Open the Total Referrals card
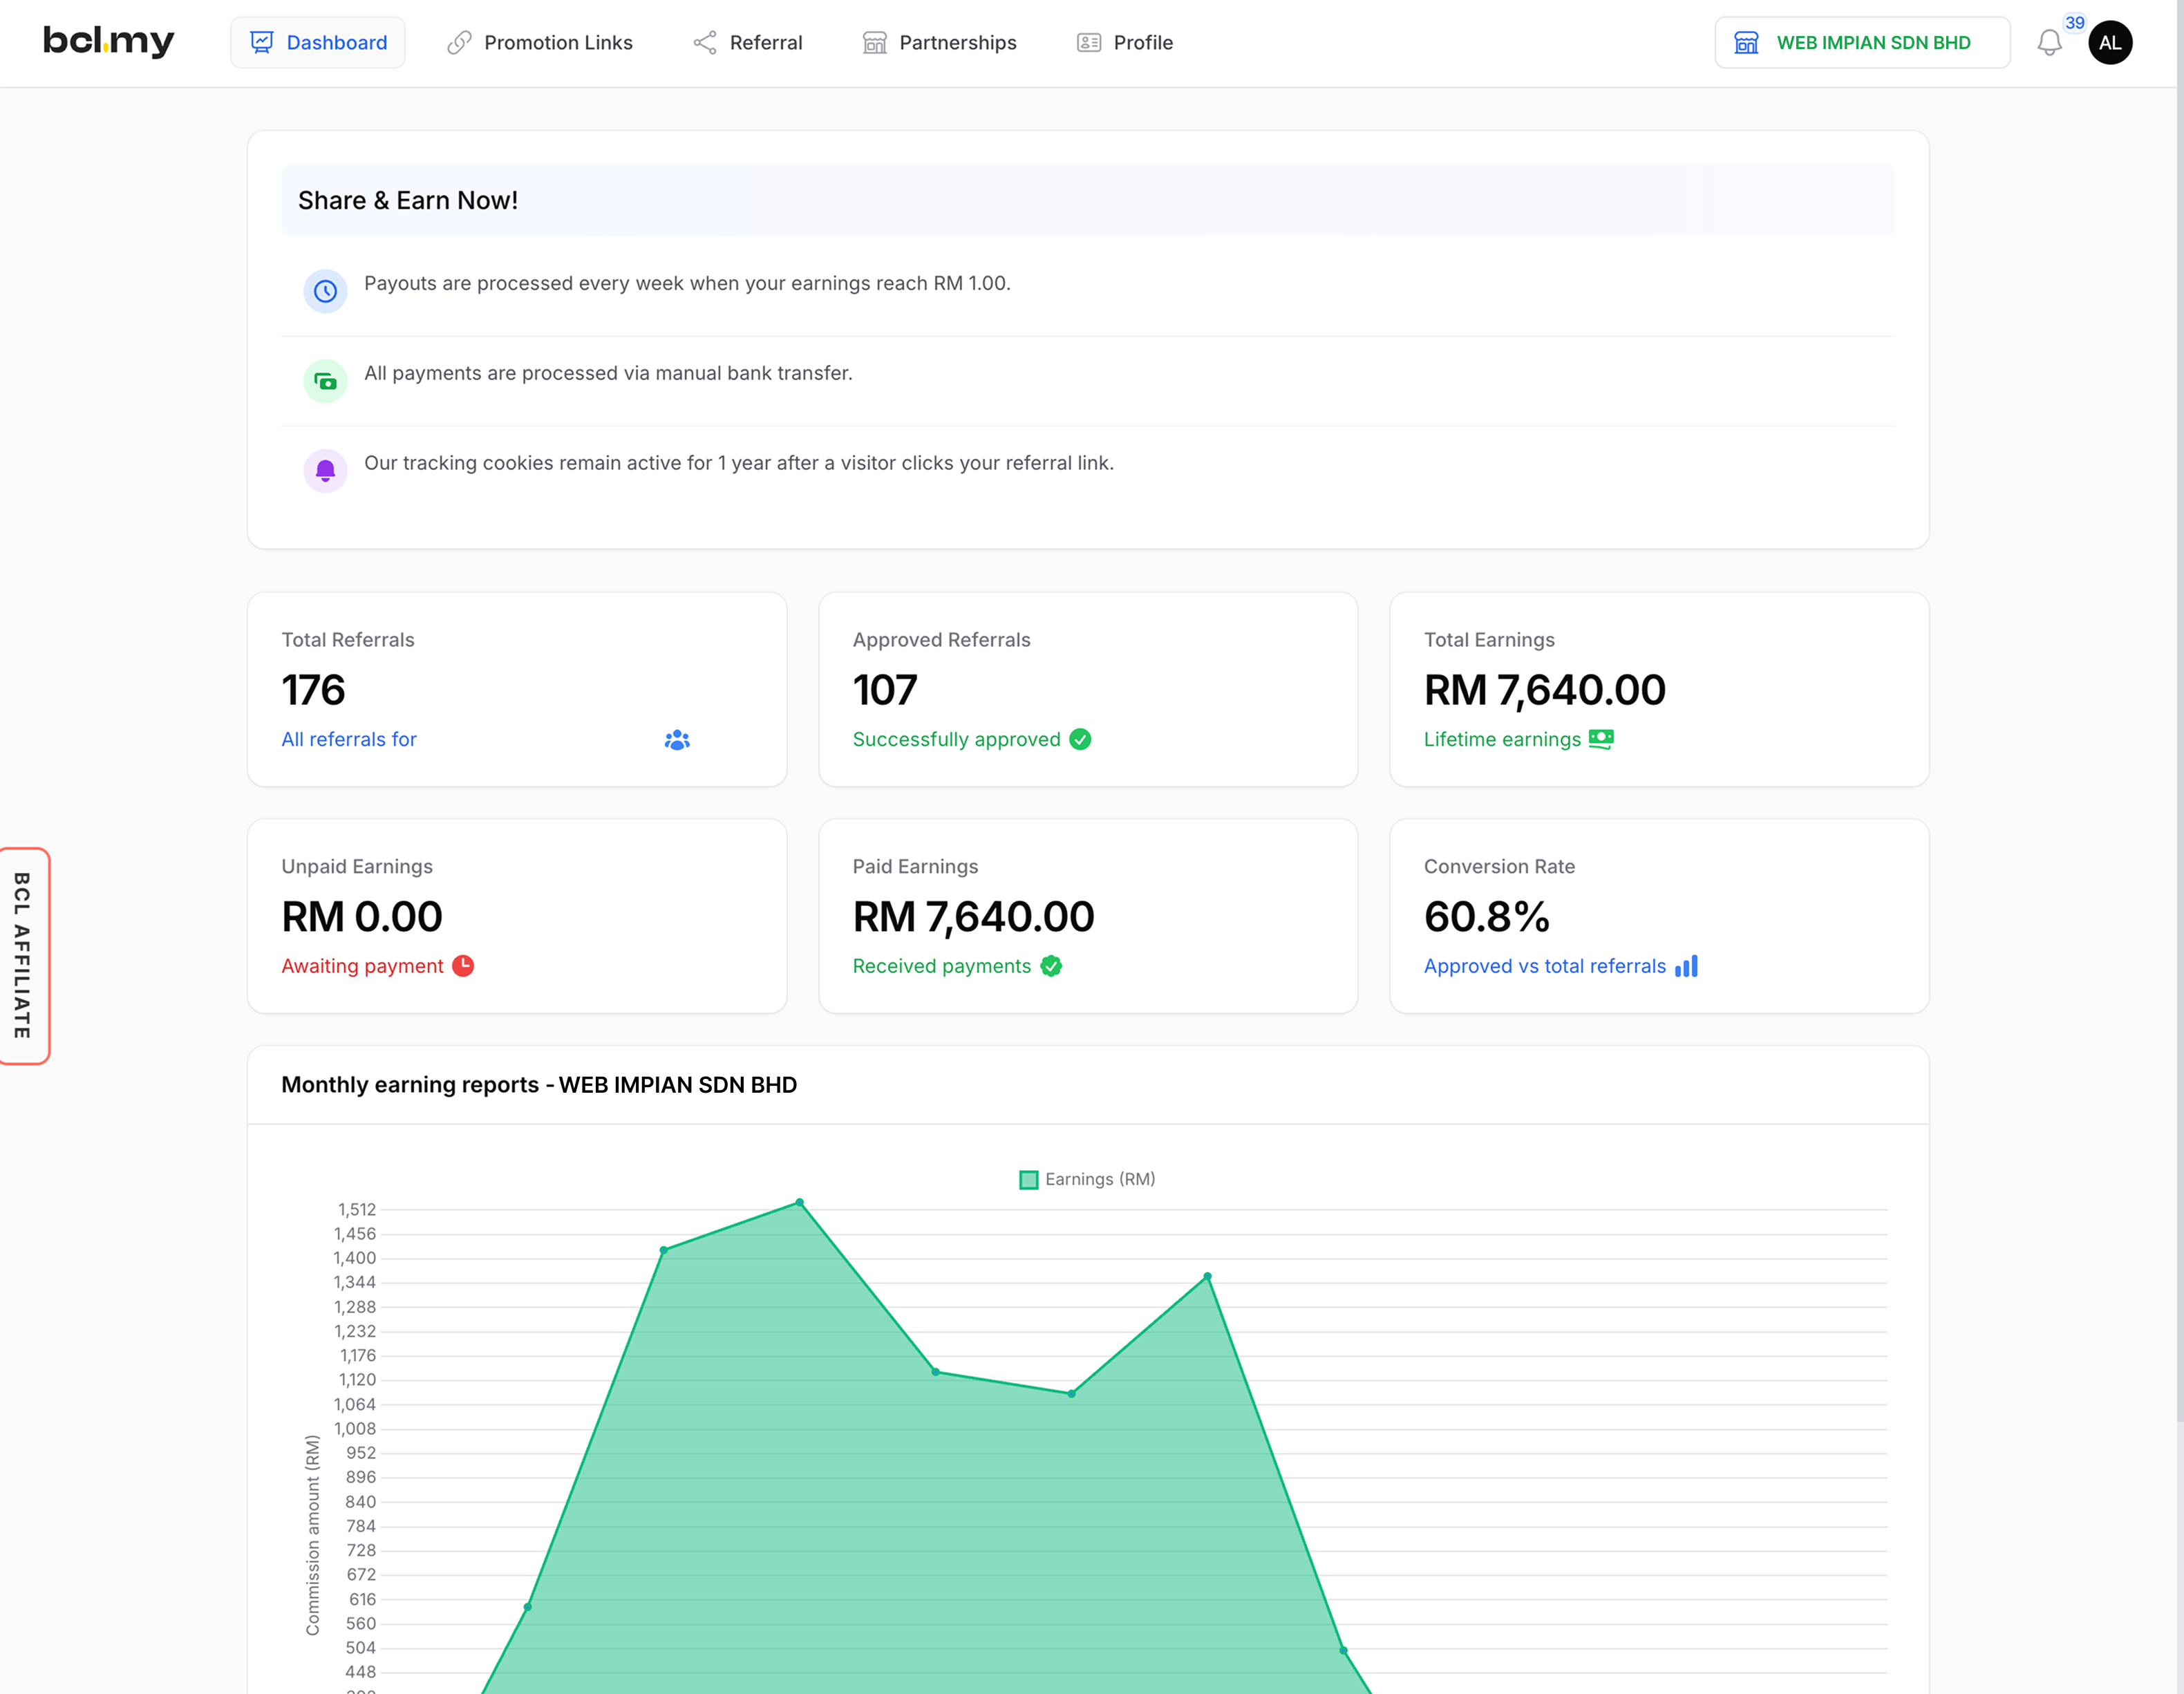 517,689
